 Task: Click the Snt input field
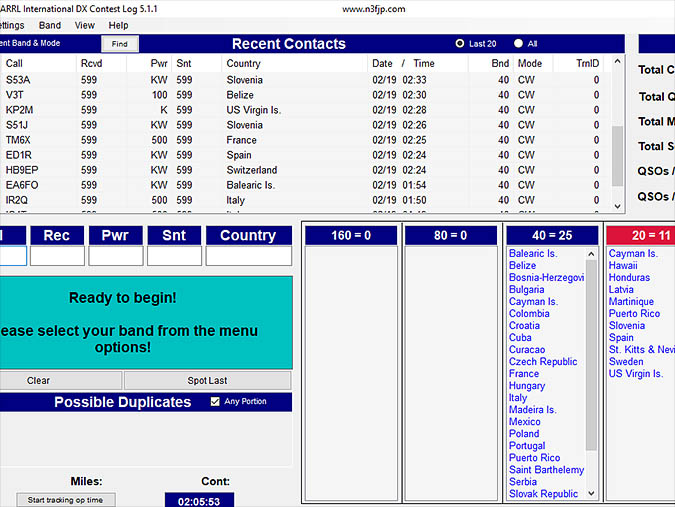(x=174, y=256)
